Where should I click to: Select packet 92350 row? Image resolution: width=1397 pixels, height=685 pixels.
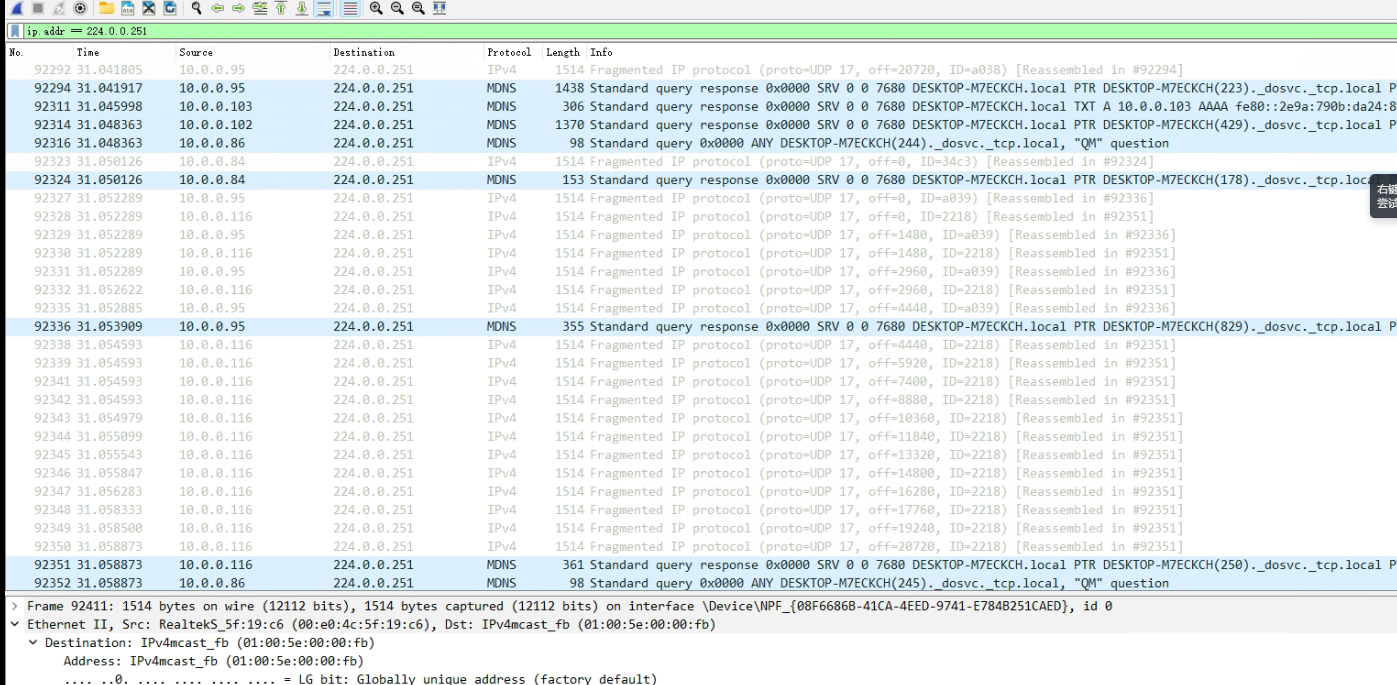pyautogui.click(x=700, y=546)
